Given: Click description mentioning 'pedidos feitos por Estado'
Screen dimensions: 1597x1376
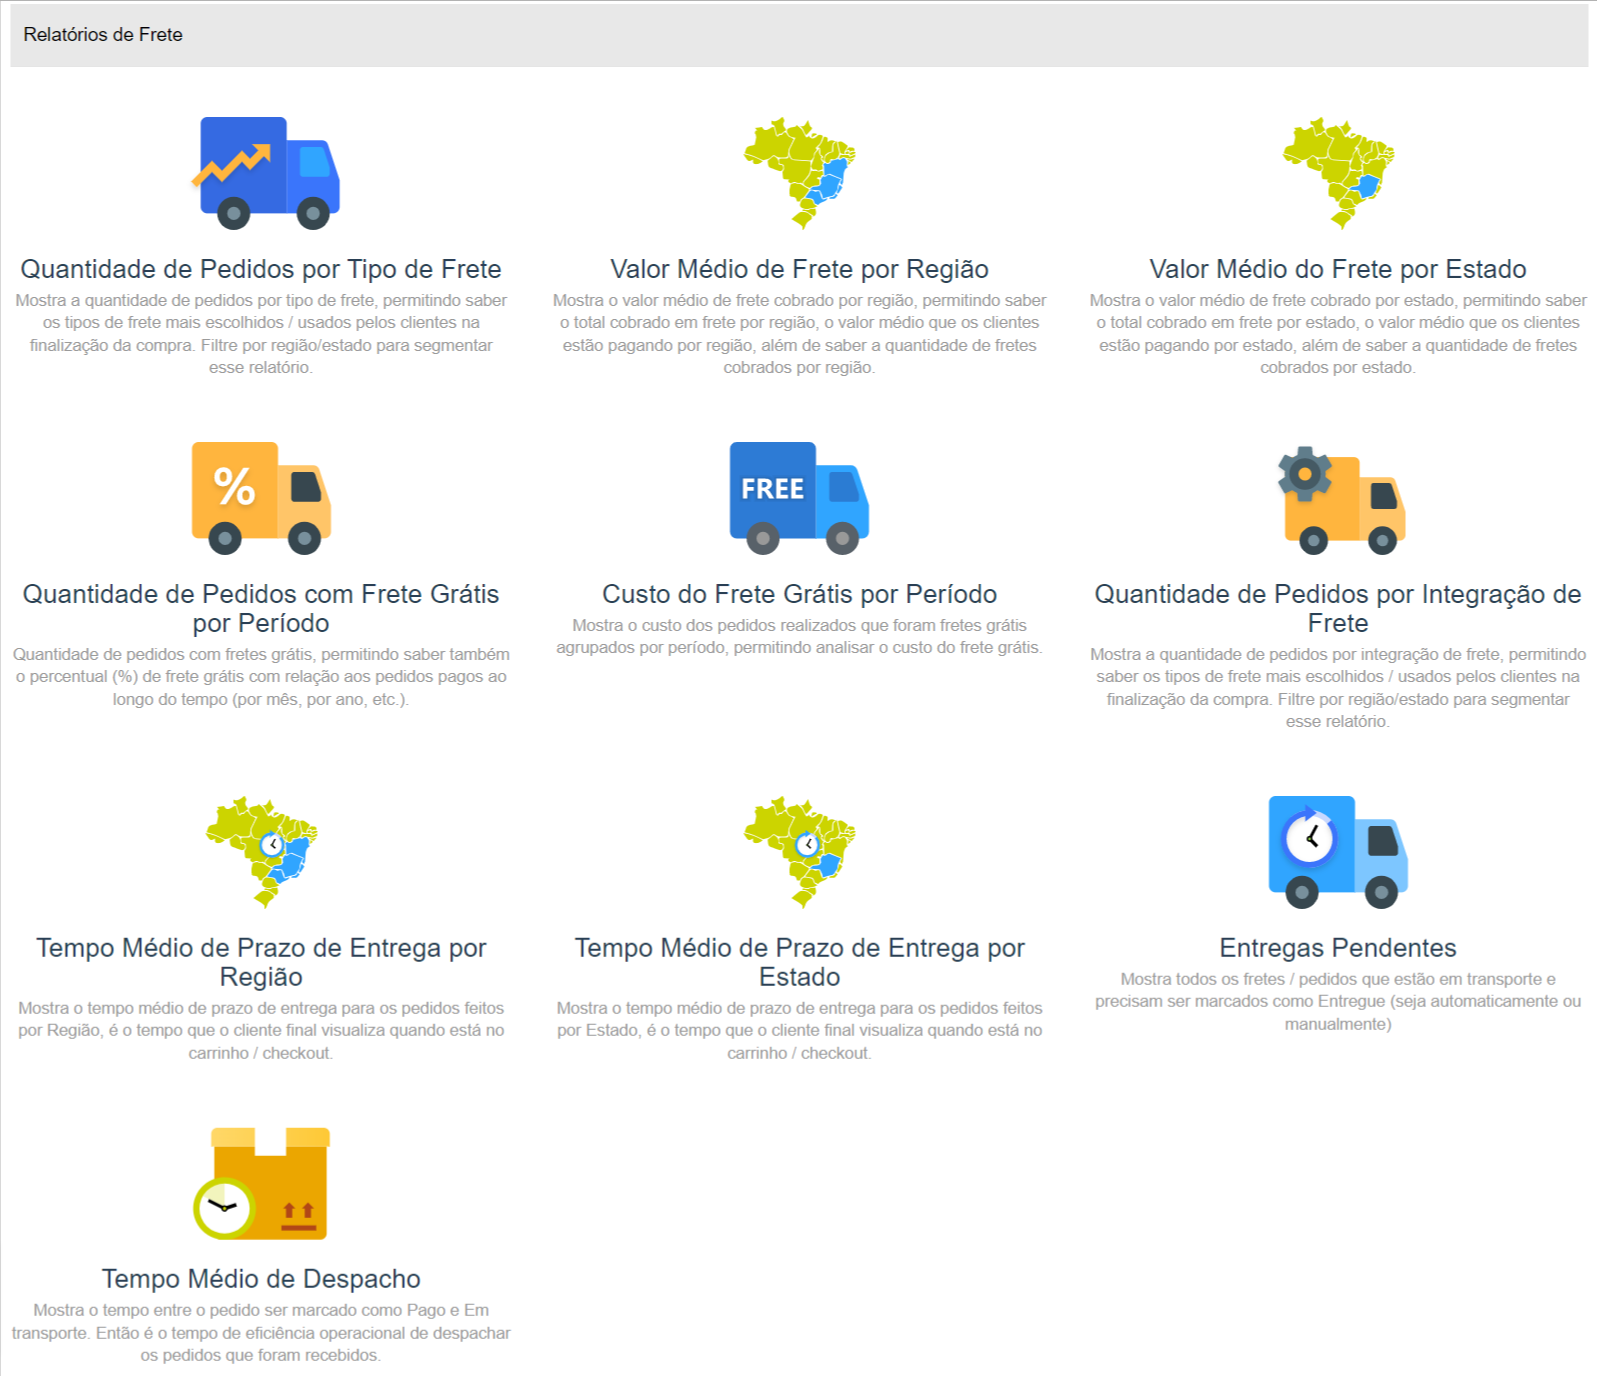Looking at the screenshot, I should point(799,1031).
